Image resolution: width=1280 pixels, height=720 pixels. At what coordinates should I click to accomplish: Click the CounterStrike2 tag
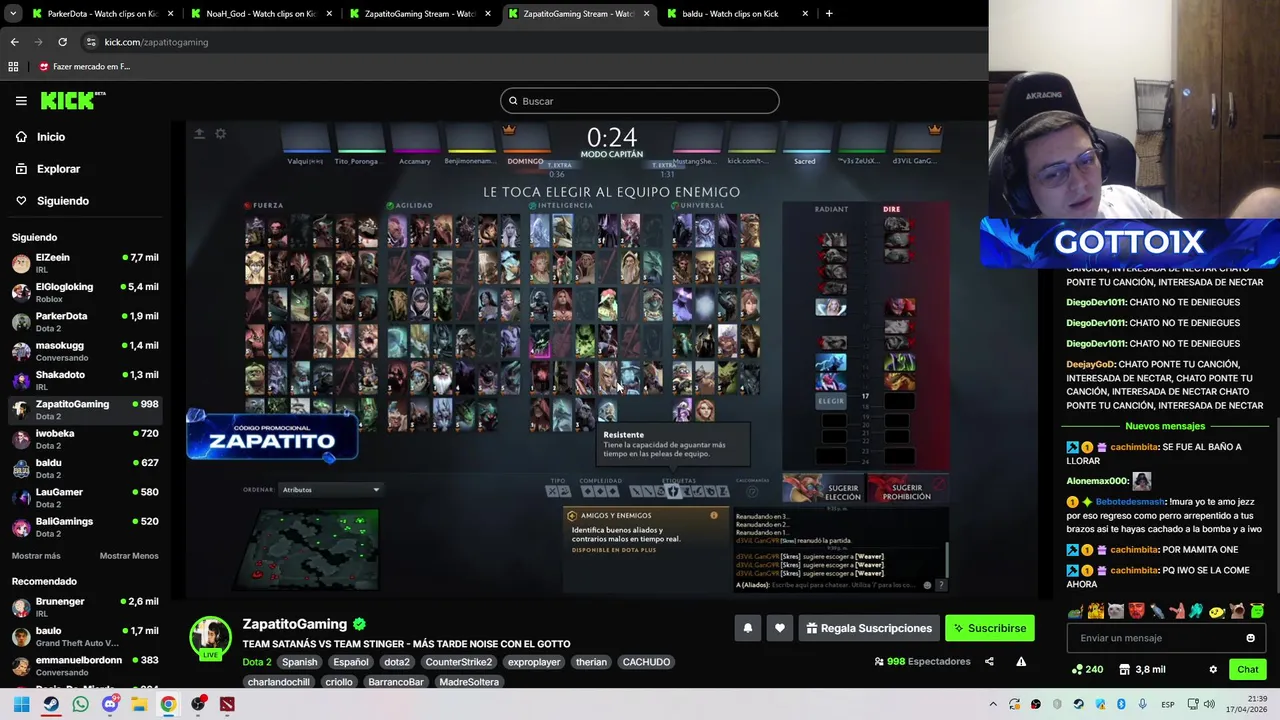pyautogui.click(x=458, y=662)
